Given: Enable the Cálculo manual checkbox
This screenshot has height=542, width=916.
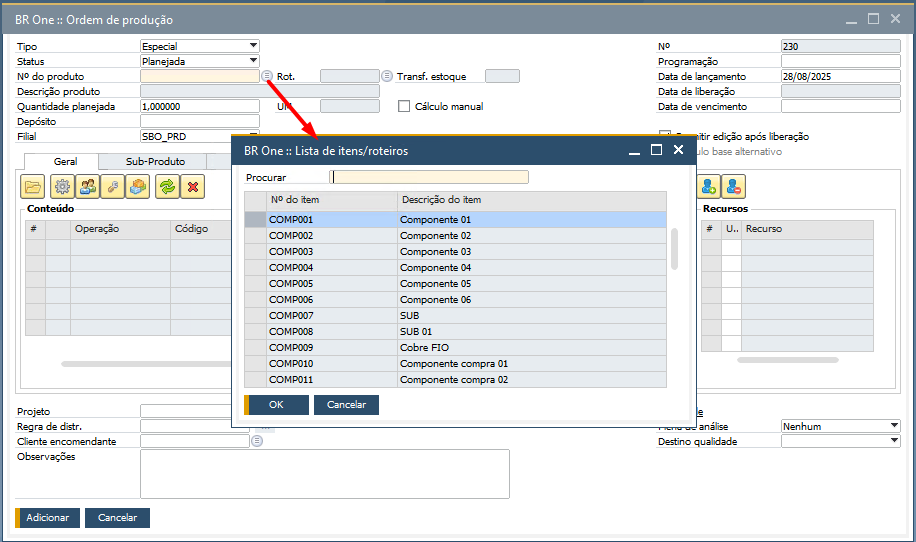Looking at the screenshot, I should pyautogui.click(x=404, y=106).
